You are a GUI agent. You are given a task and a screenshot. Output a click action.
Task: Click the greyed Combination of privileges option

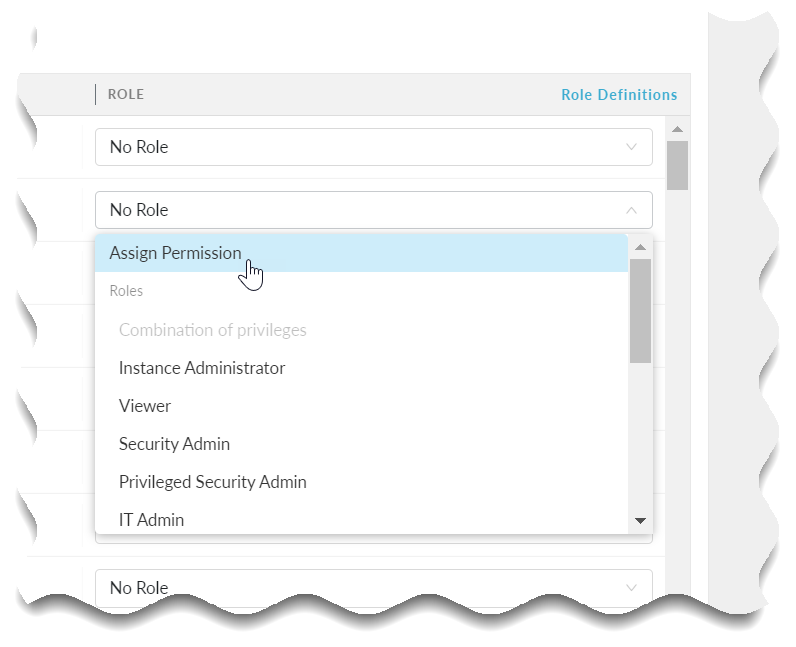pos(212,330)
